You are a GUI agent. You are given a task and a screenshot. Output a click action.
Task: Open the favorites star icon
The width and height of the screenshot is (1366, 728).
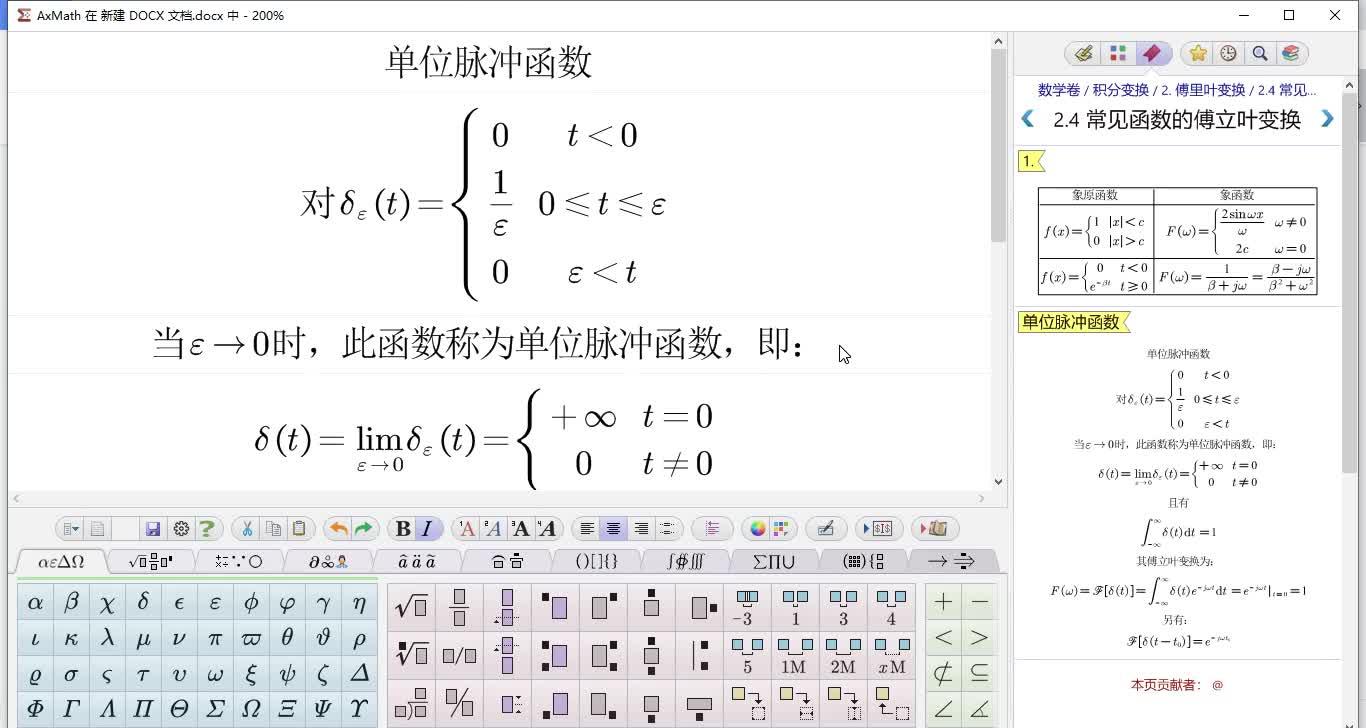[x=1198, y=53]
